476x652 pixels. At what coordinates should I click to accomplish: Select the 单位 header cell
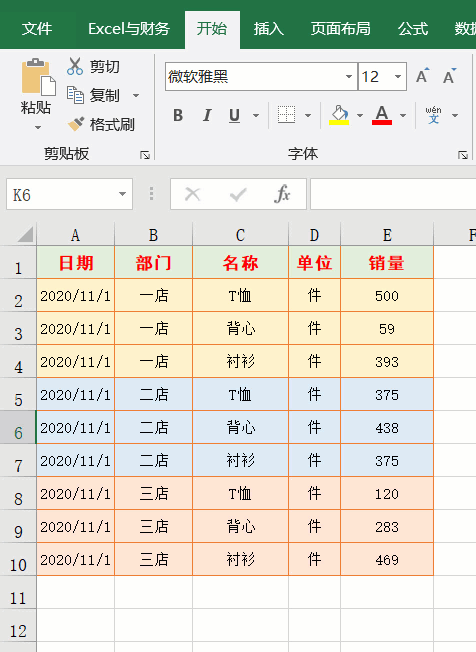pyautogui.click(x=314, y=262)
